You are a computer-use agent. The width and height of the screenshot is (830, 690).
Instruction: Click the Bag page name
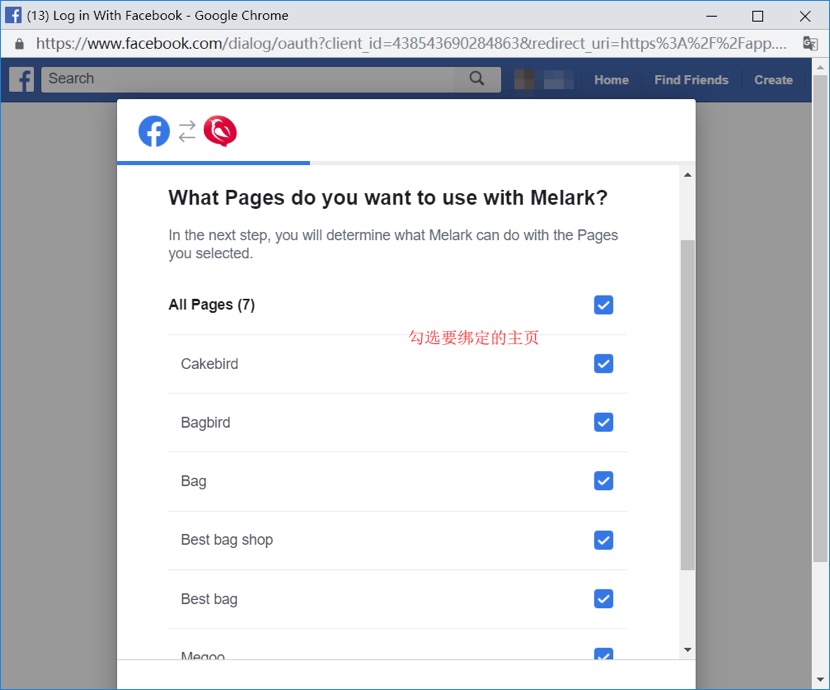pos(194,482)
